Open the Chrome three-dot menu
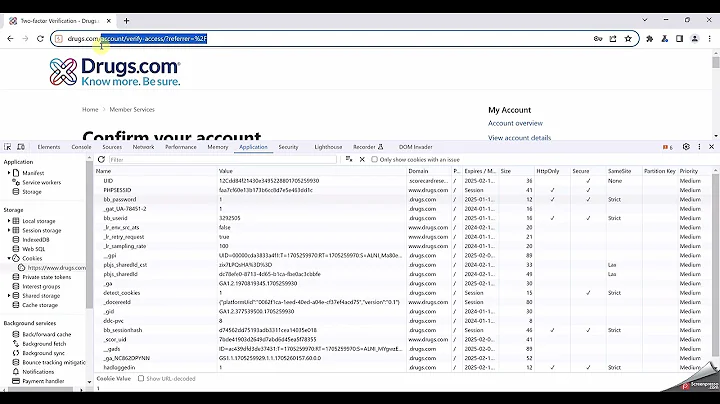The height and width of the screenshot is (404, 720). (x=709, y=39)
